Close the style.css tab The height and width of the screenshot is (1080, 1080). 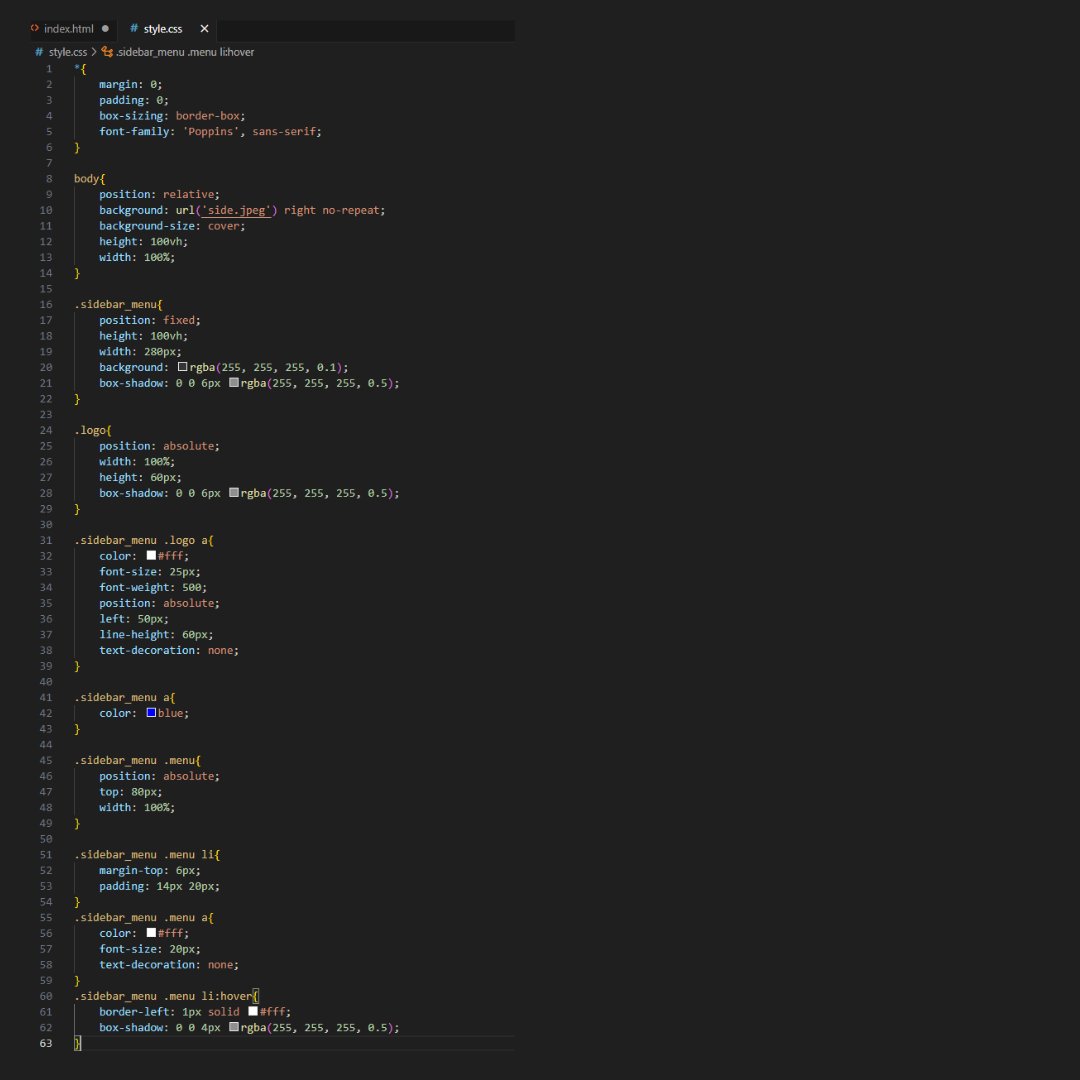pyautogui.click(x=204, y=29)
